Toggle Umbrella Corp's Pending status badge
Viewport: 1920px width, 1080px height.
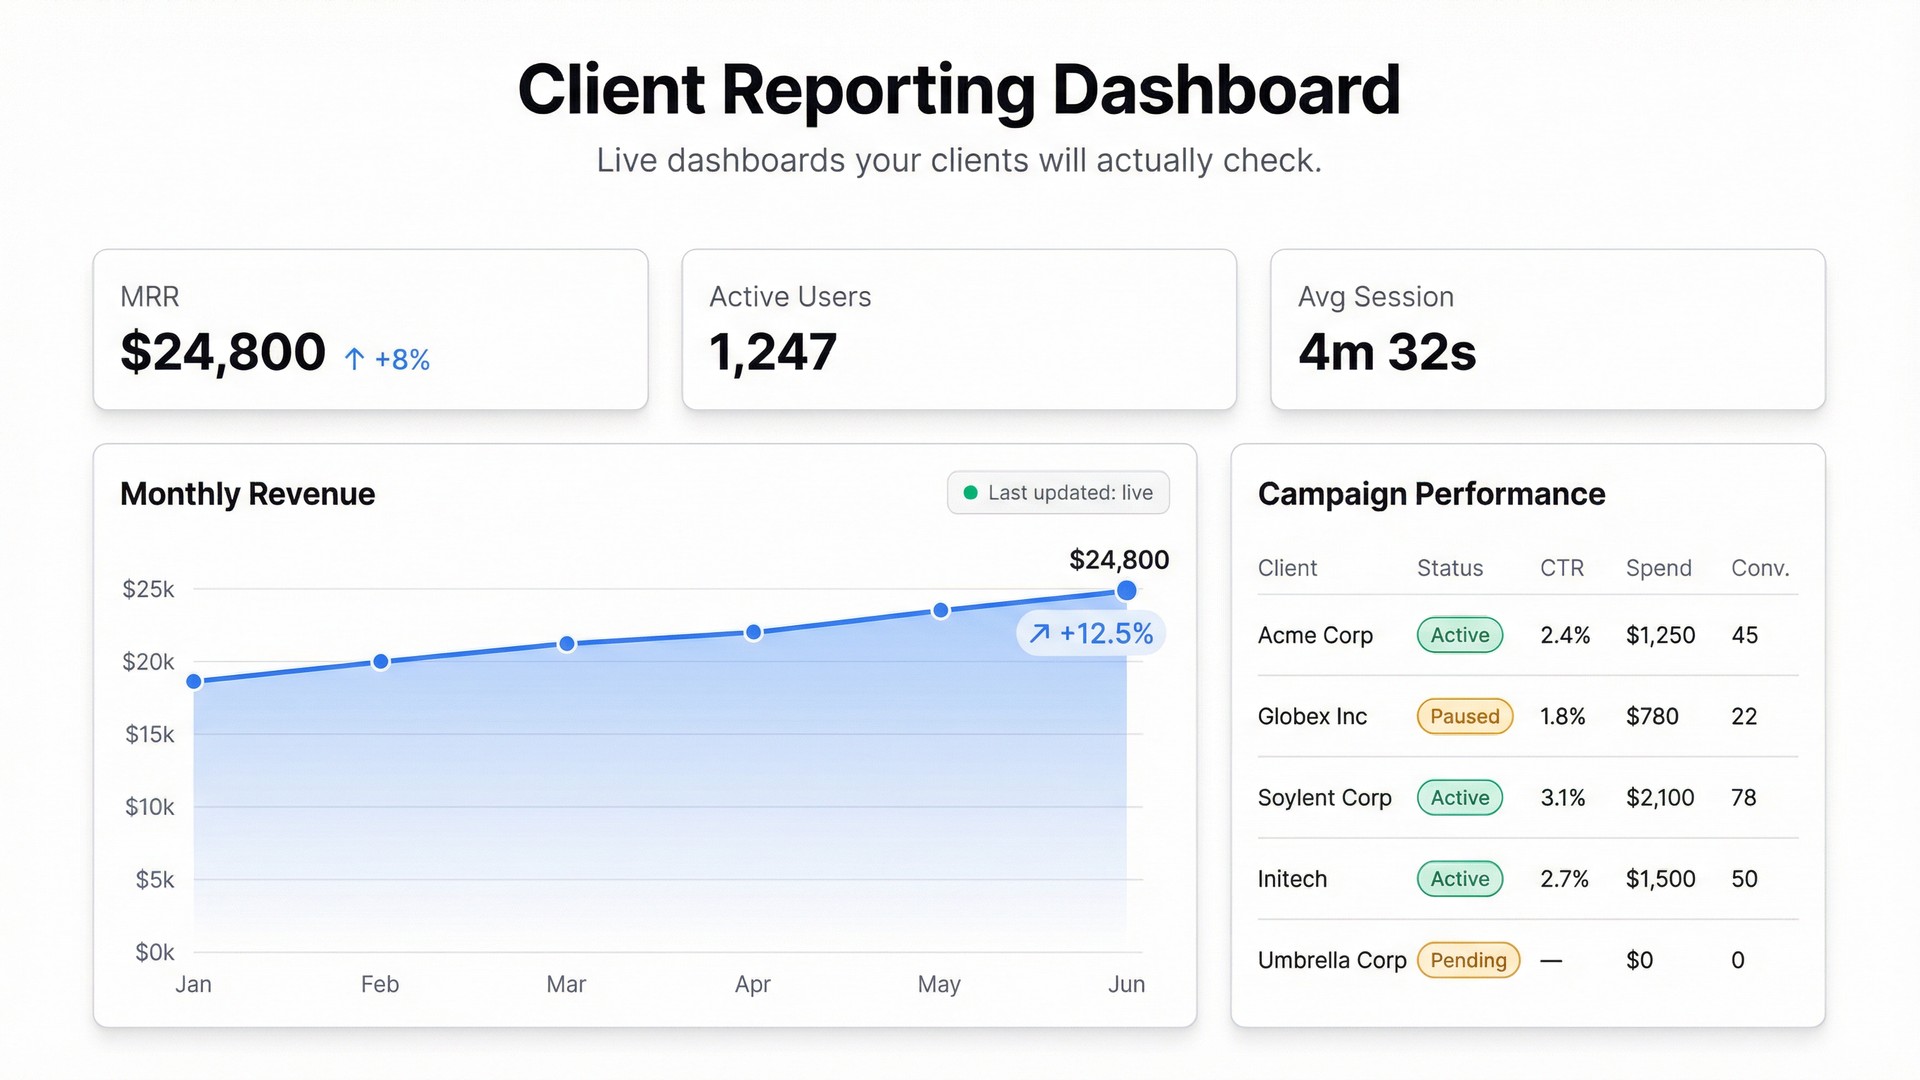[1468, 960]
